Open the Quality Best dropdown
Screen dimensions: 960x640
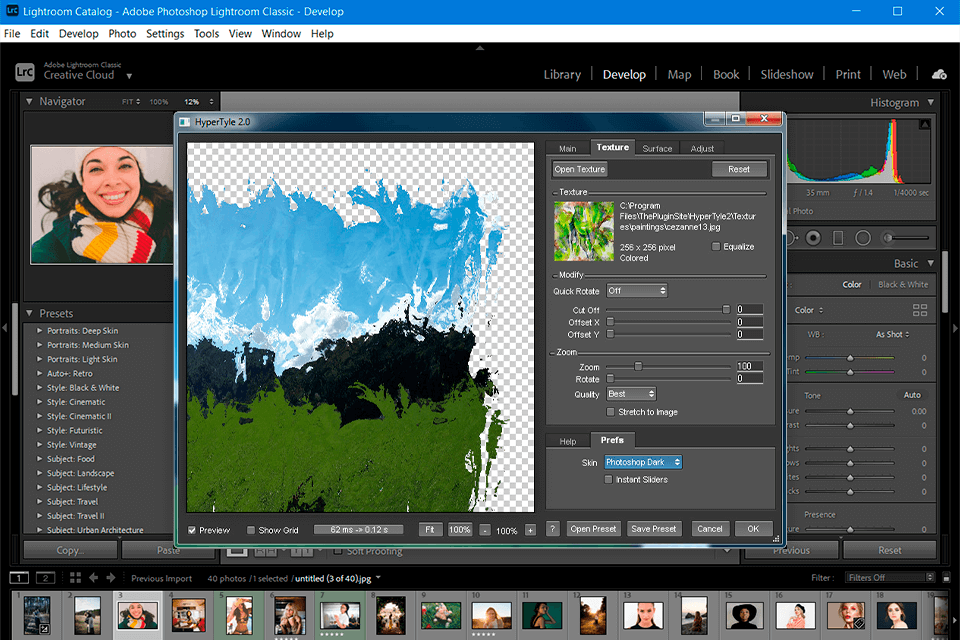(631, 394)
